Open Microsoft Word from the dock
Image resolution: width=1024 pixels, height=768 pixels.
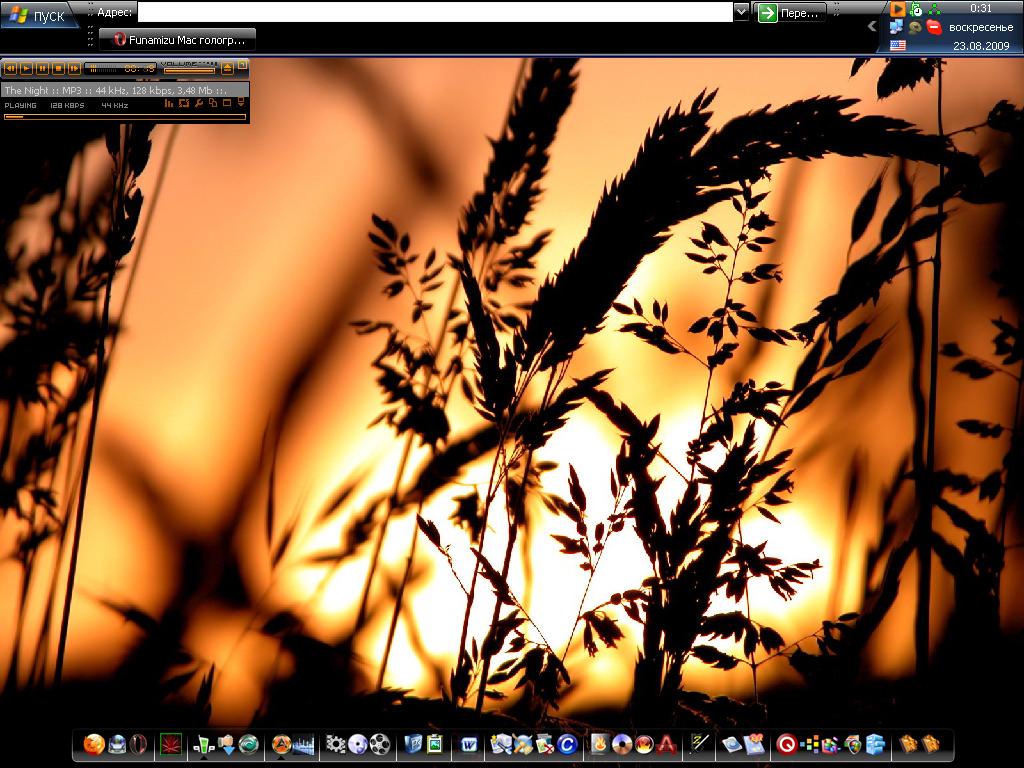(x=467, y=744)
